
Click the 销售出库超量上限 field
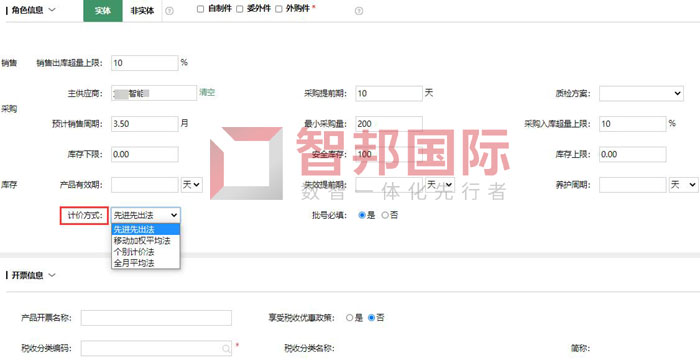click(x=145, y=63)
